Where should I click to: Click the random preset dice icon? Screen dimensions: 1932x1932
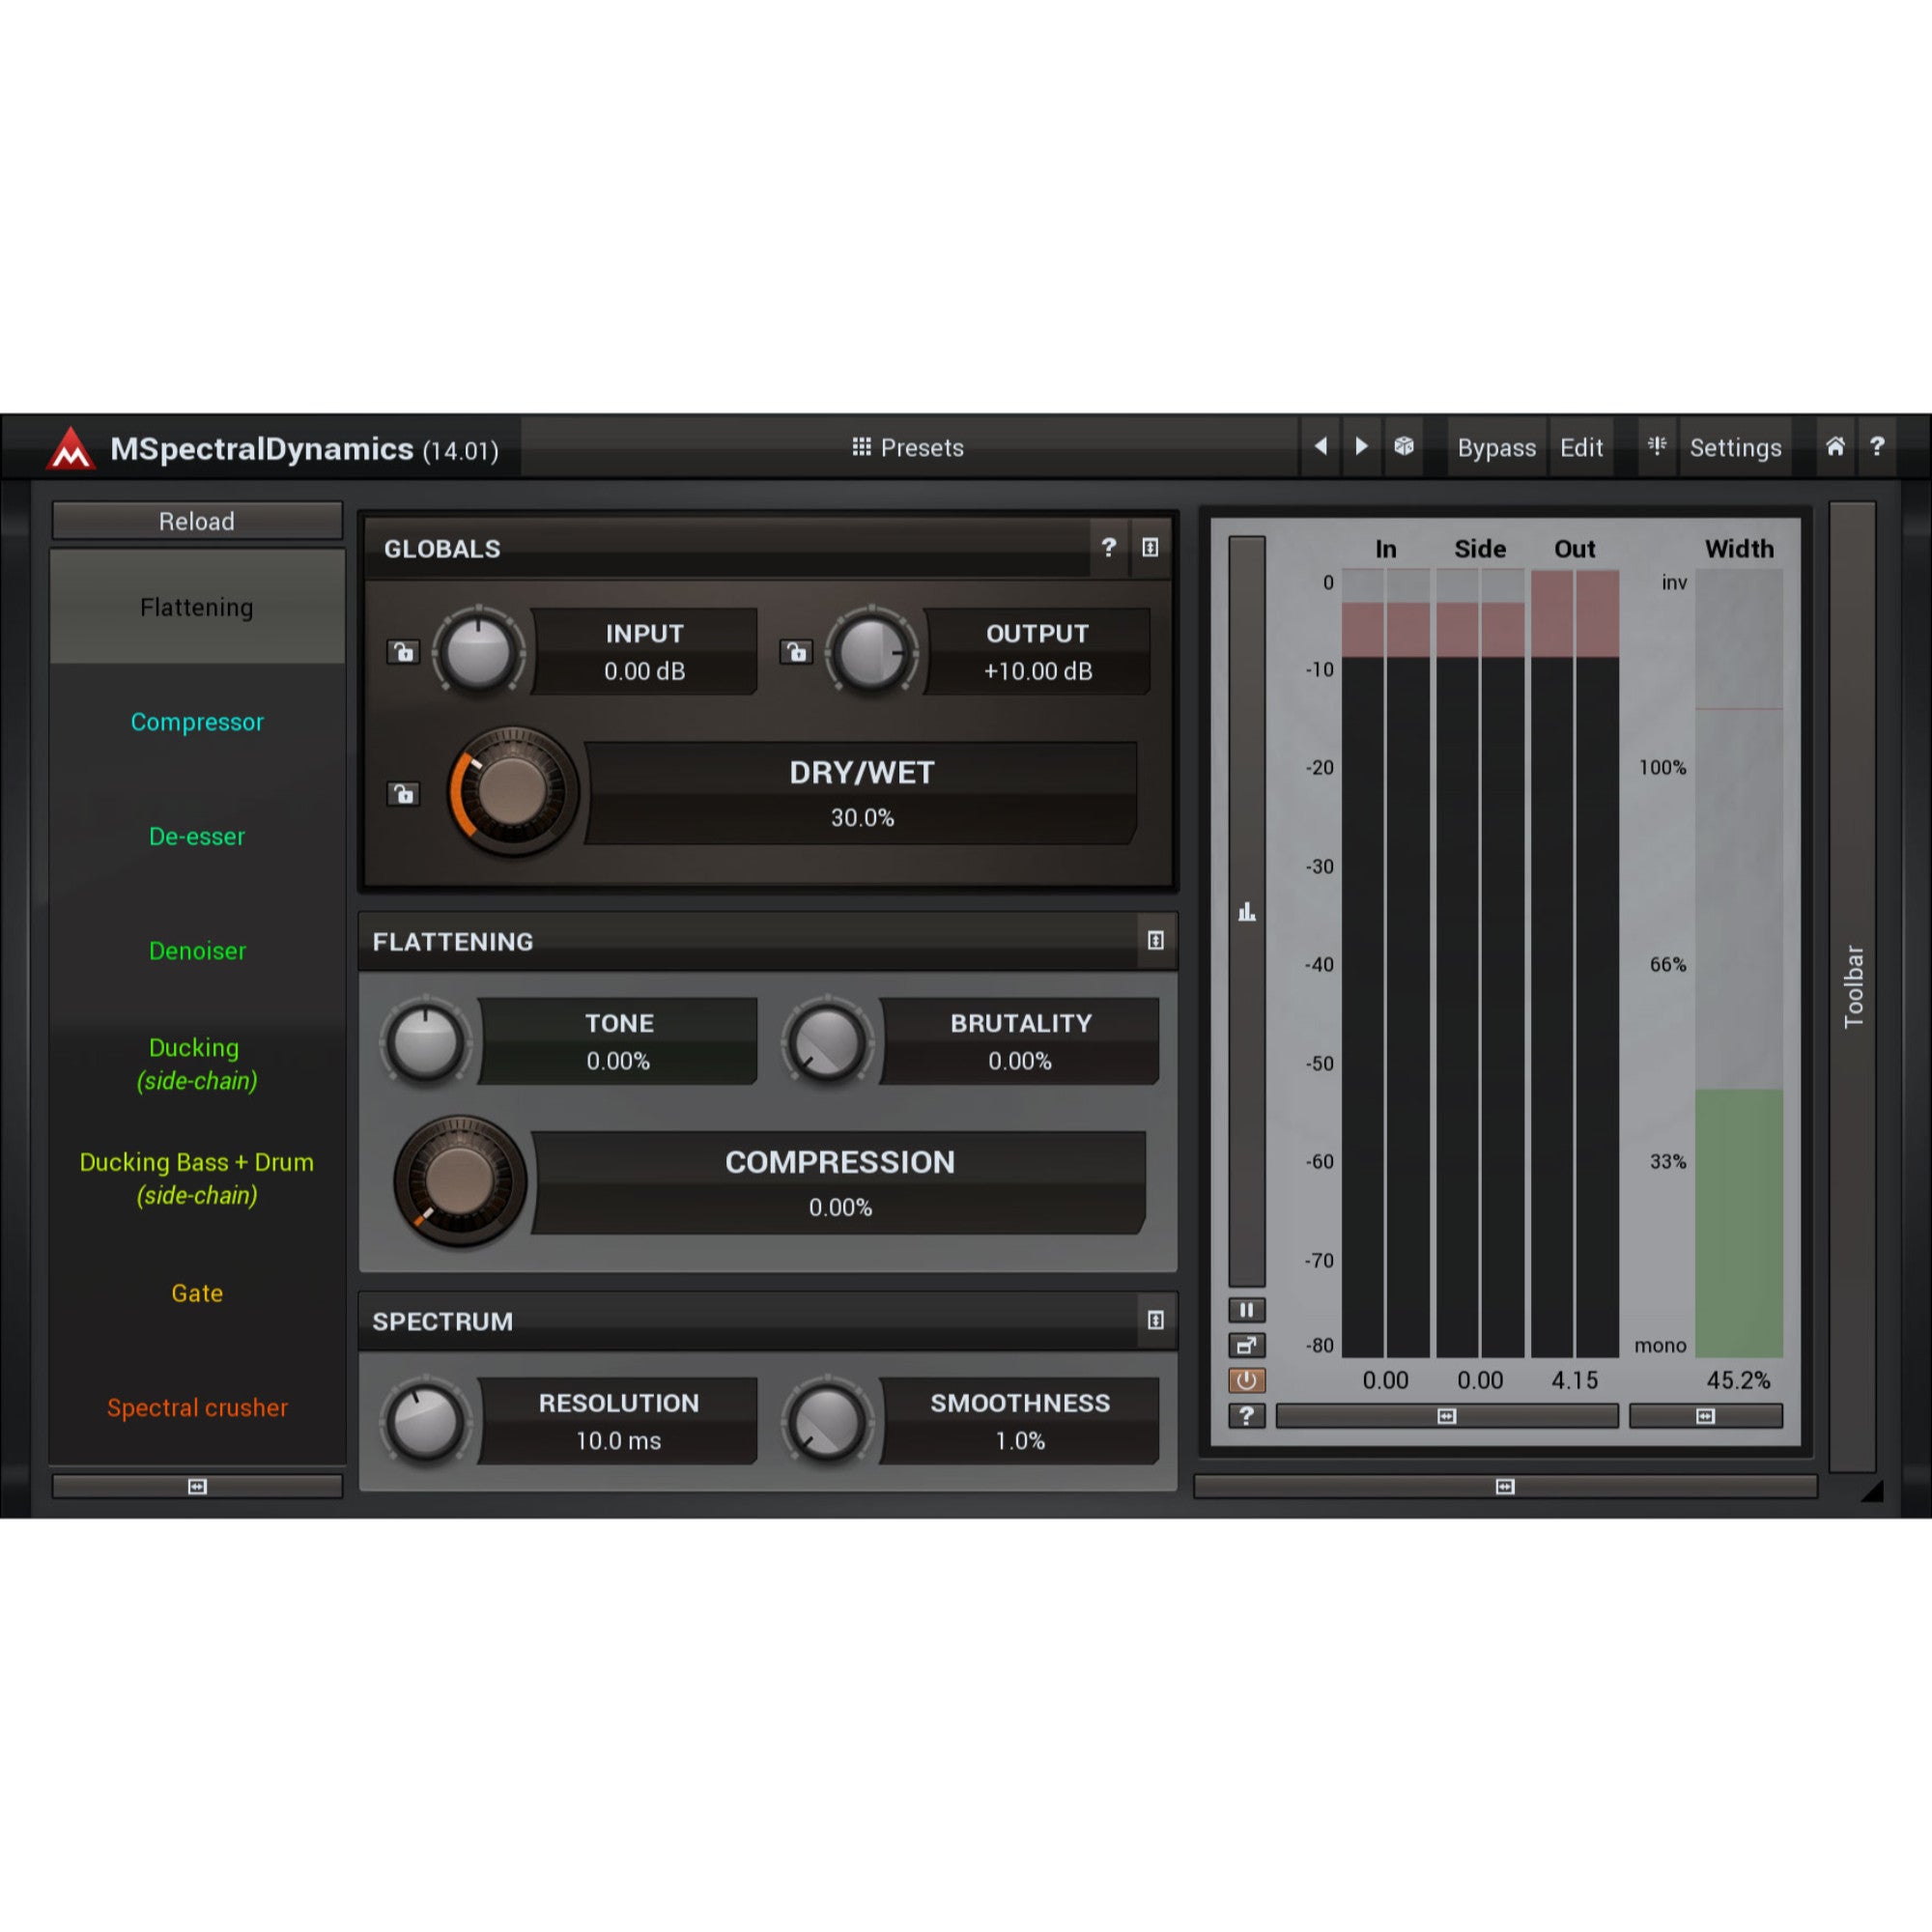pyautogui.click(x=1404, y=446)
